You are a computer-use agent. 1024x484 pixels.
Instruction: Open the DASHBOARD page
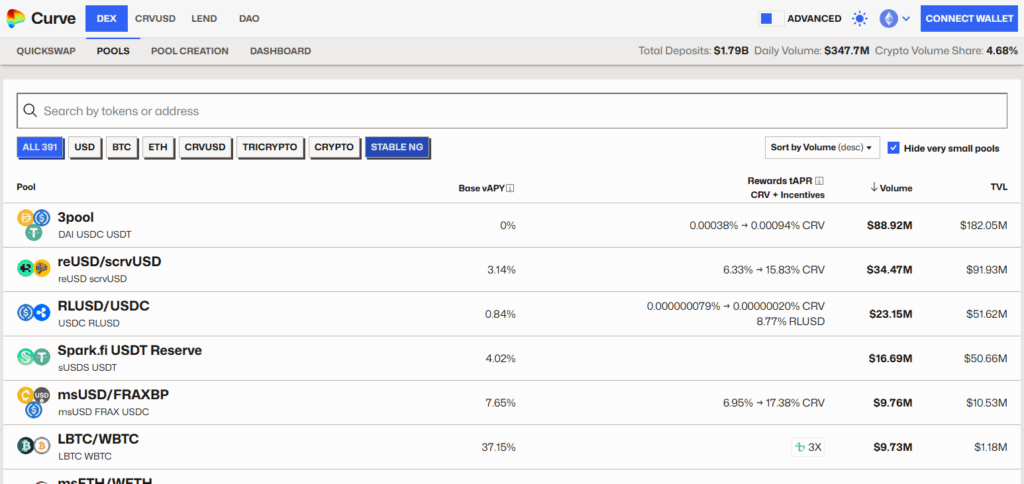pos(280,51)
